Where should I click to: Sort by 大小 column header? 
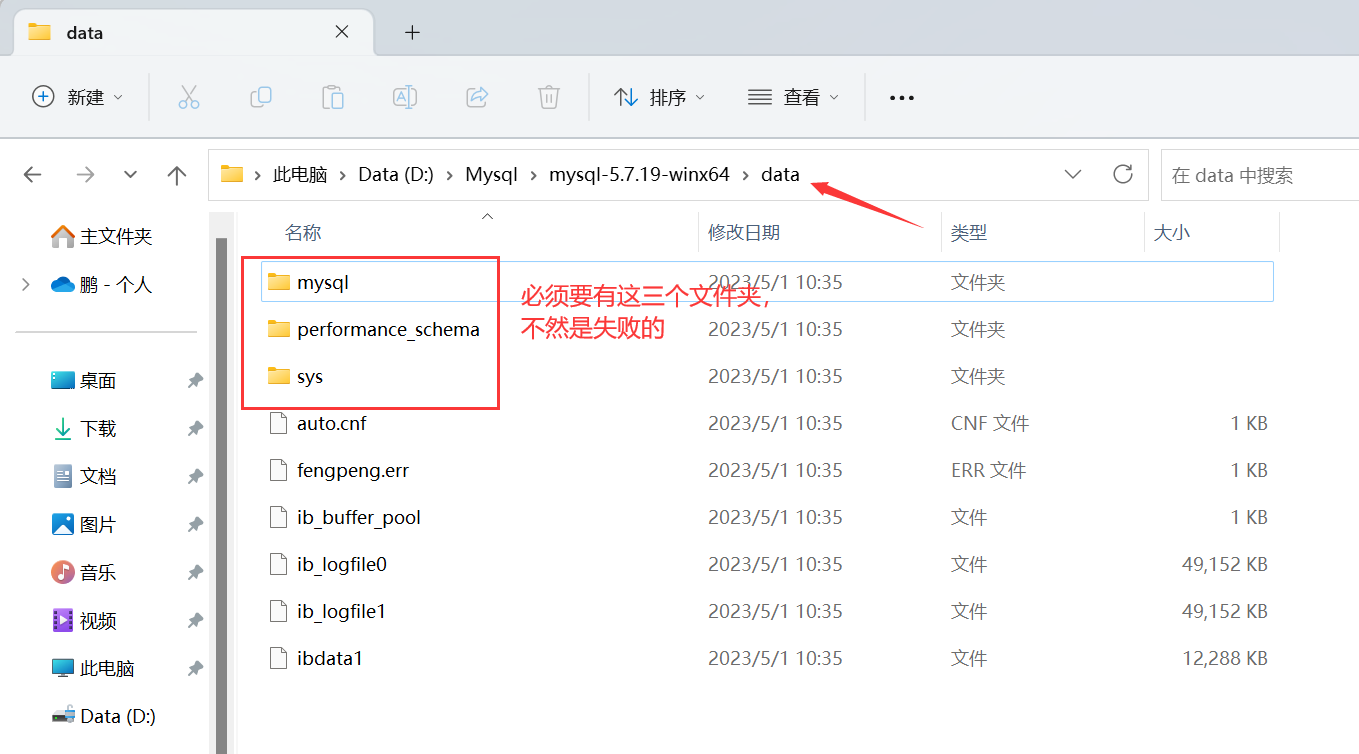coord(1172,233)
